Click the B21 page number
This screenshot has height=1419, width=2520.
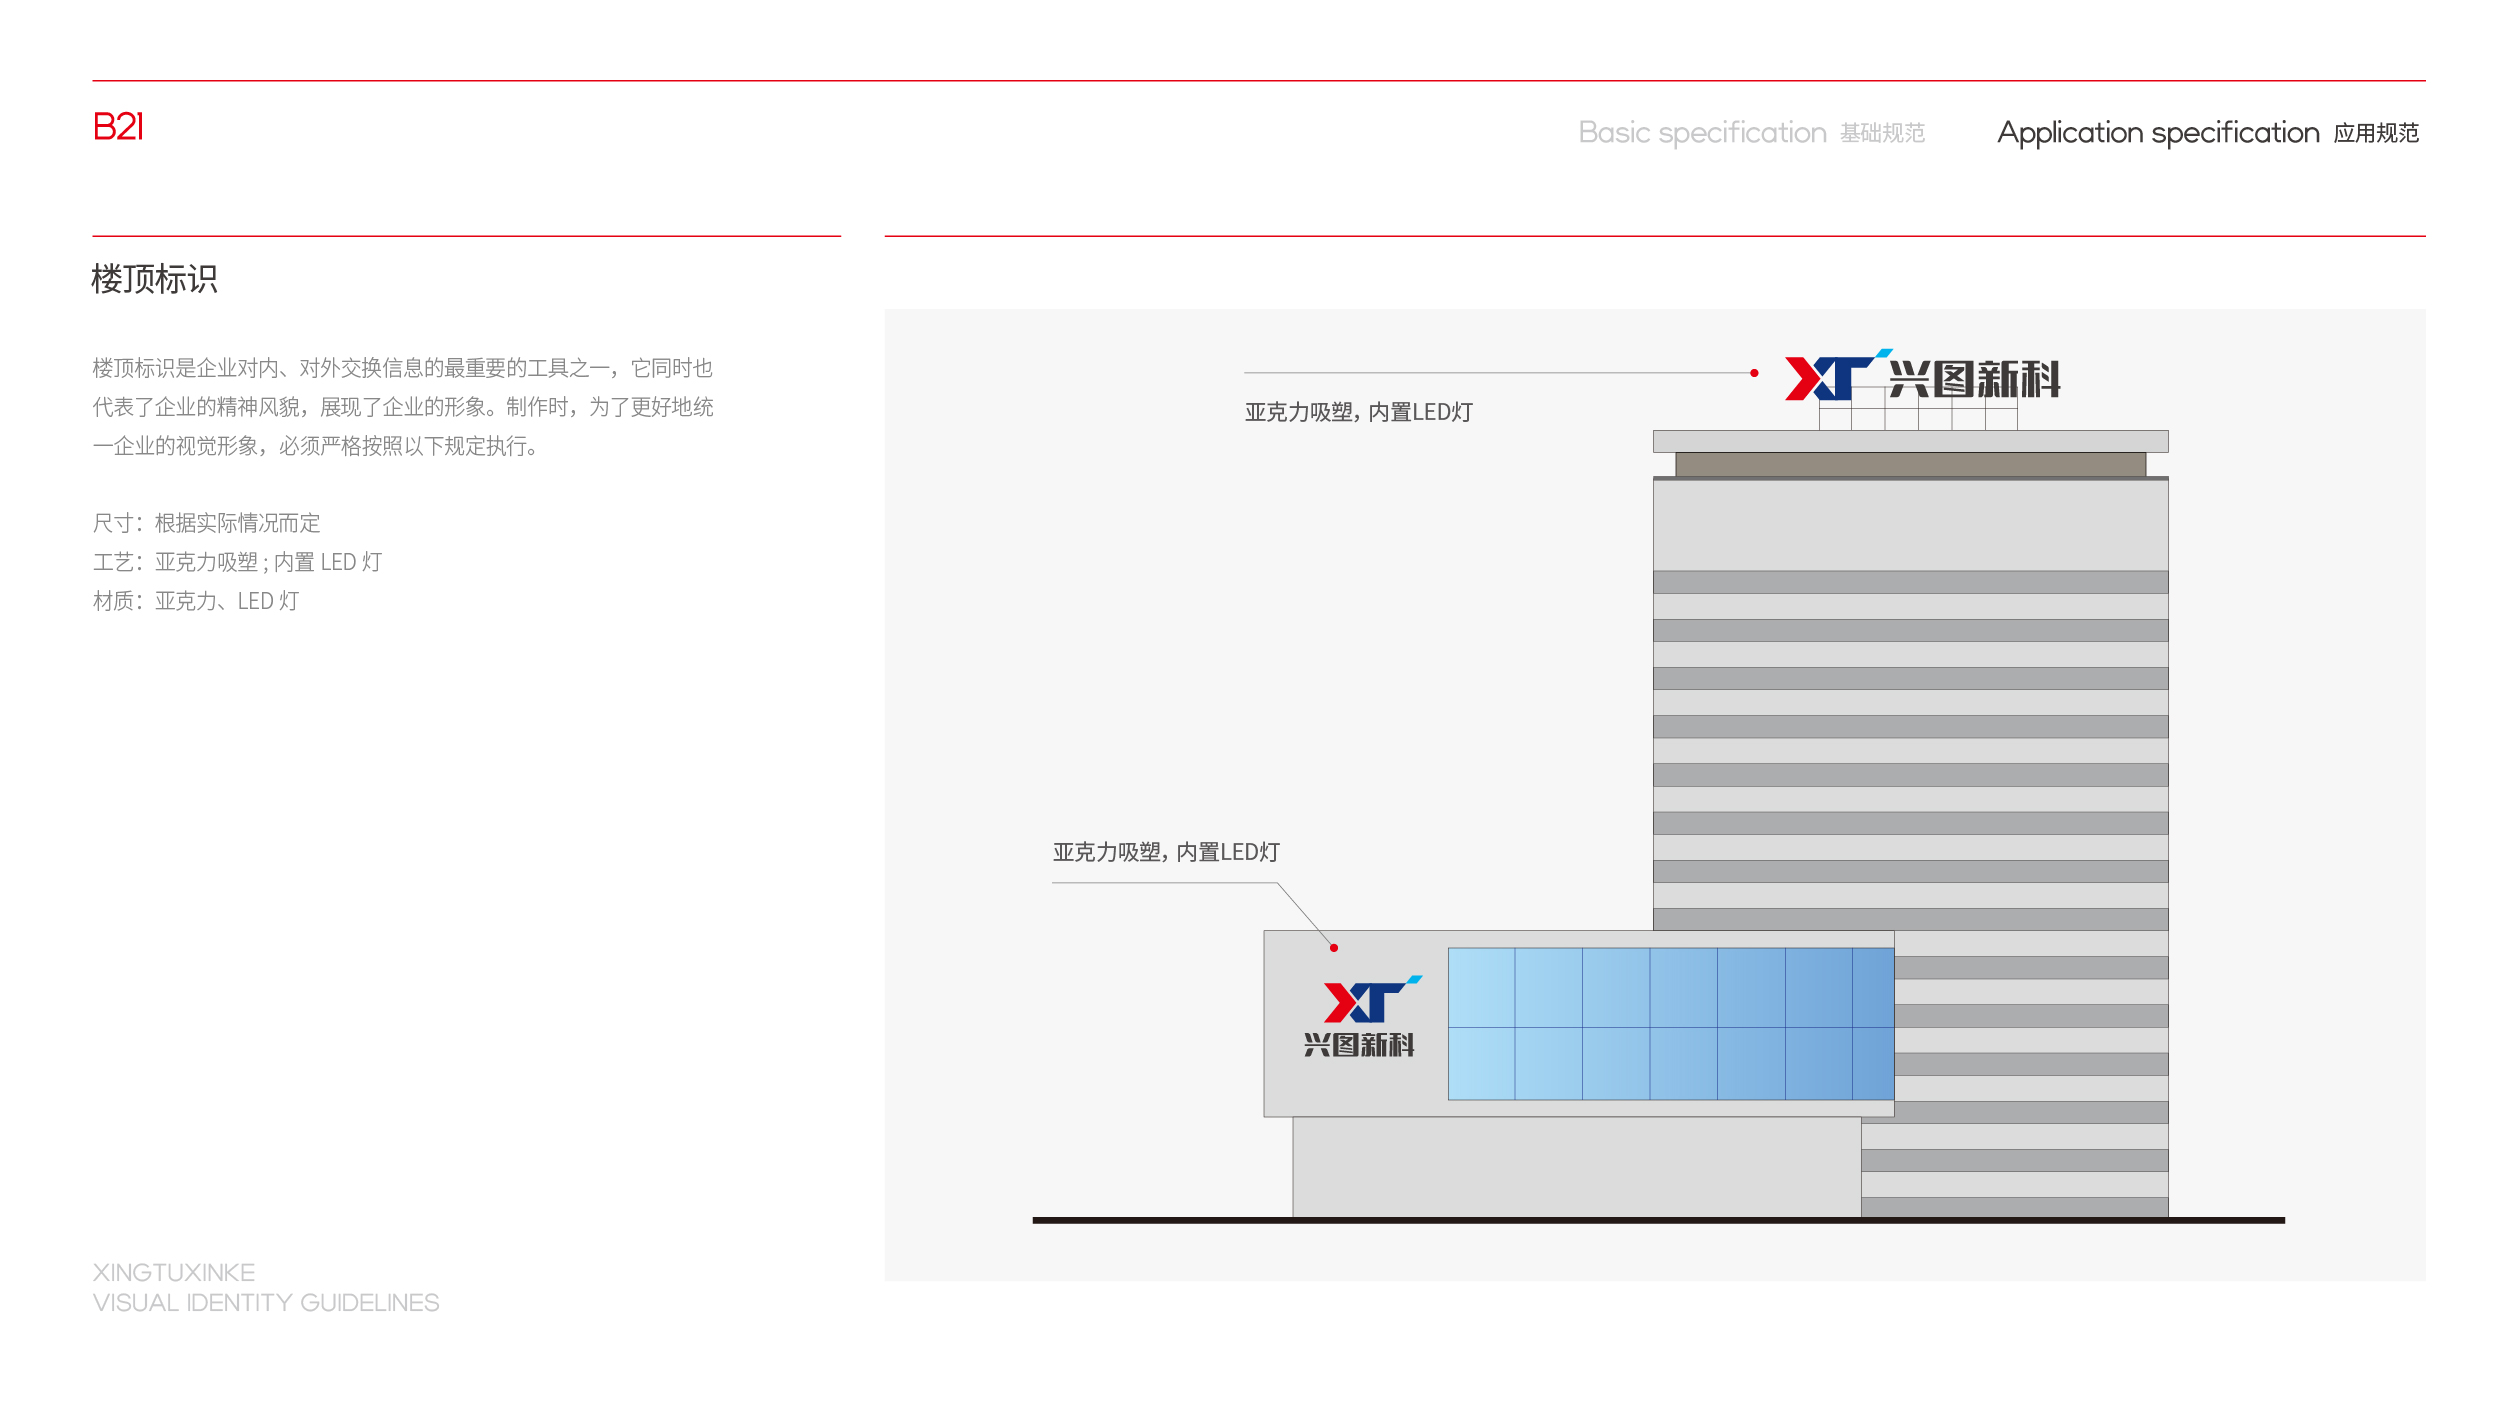click(118, 127)
